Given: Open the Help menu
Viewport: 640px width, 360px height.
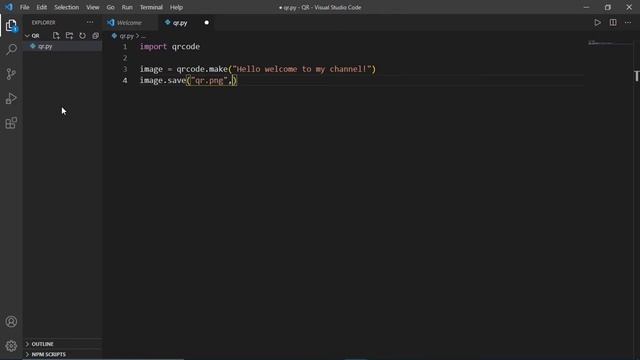Looking at the screenshot, I should [176, 7].
